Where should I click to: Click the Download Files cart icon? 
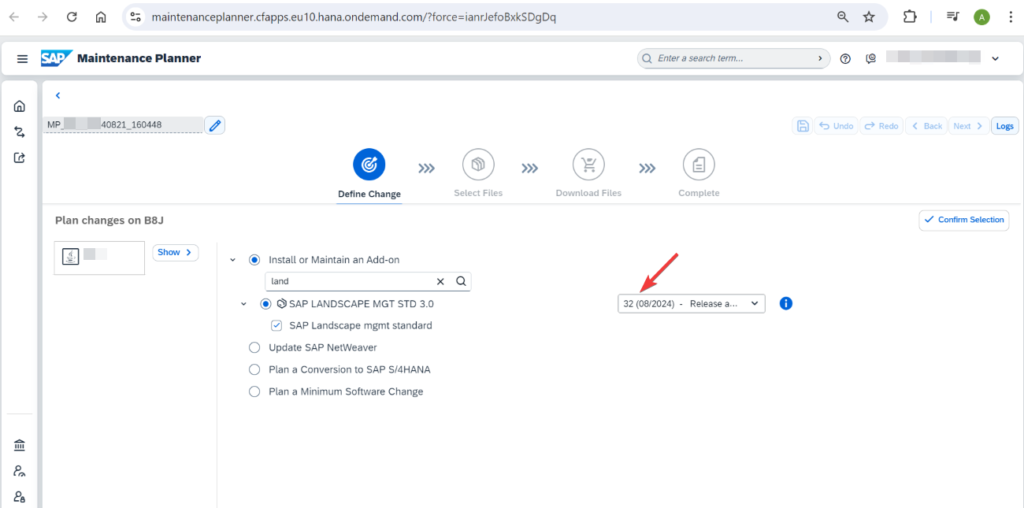588,165
